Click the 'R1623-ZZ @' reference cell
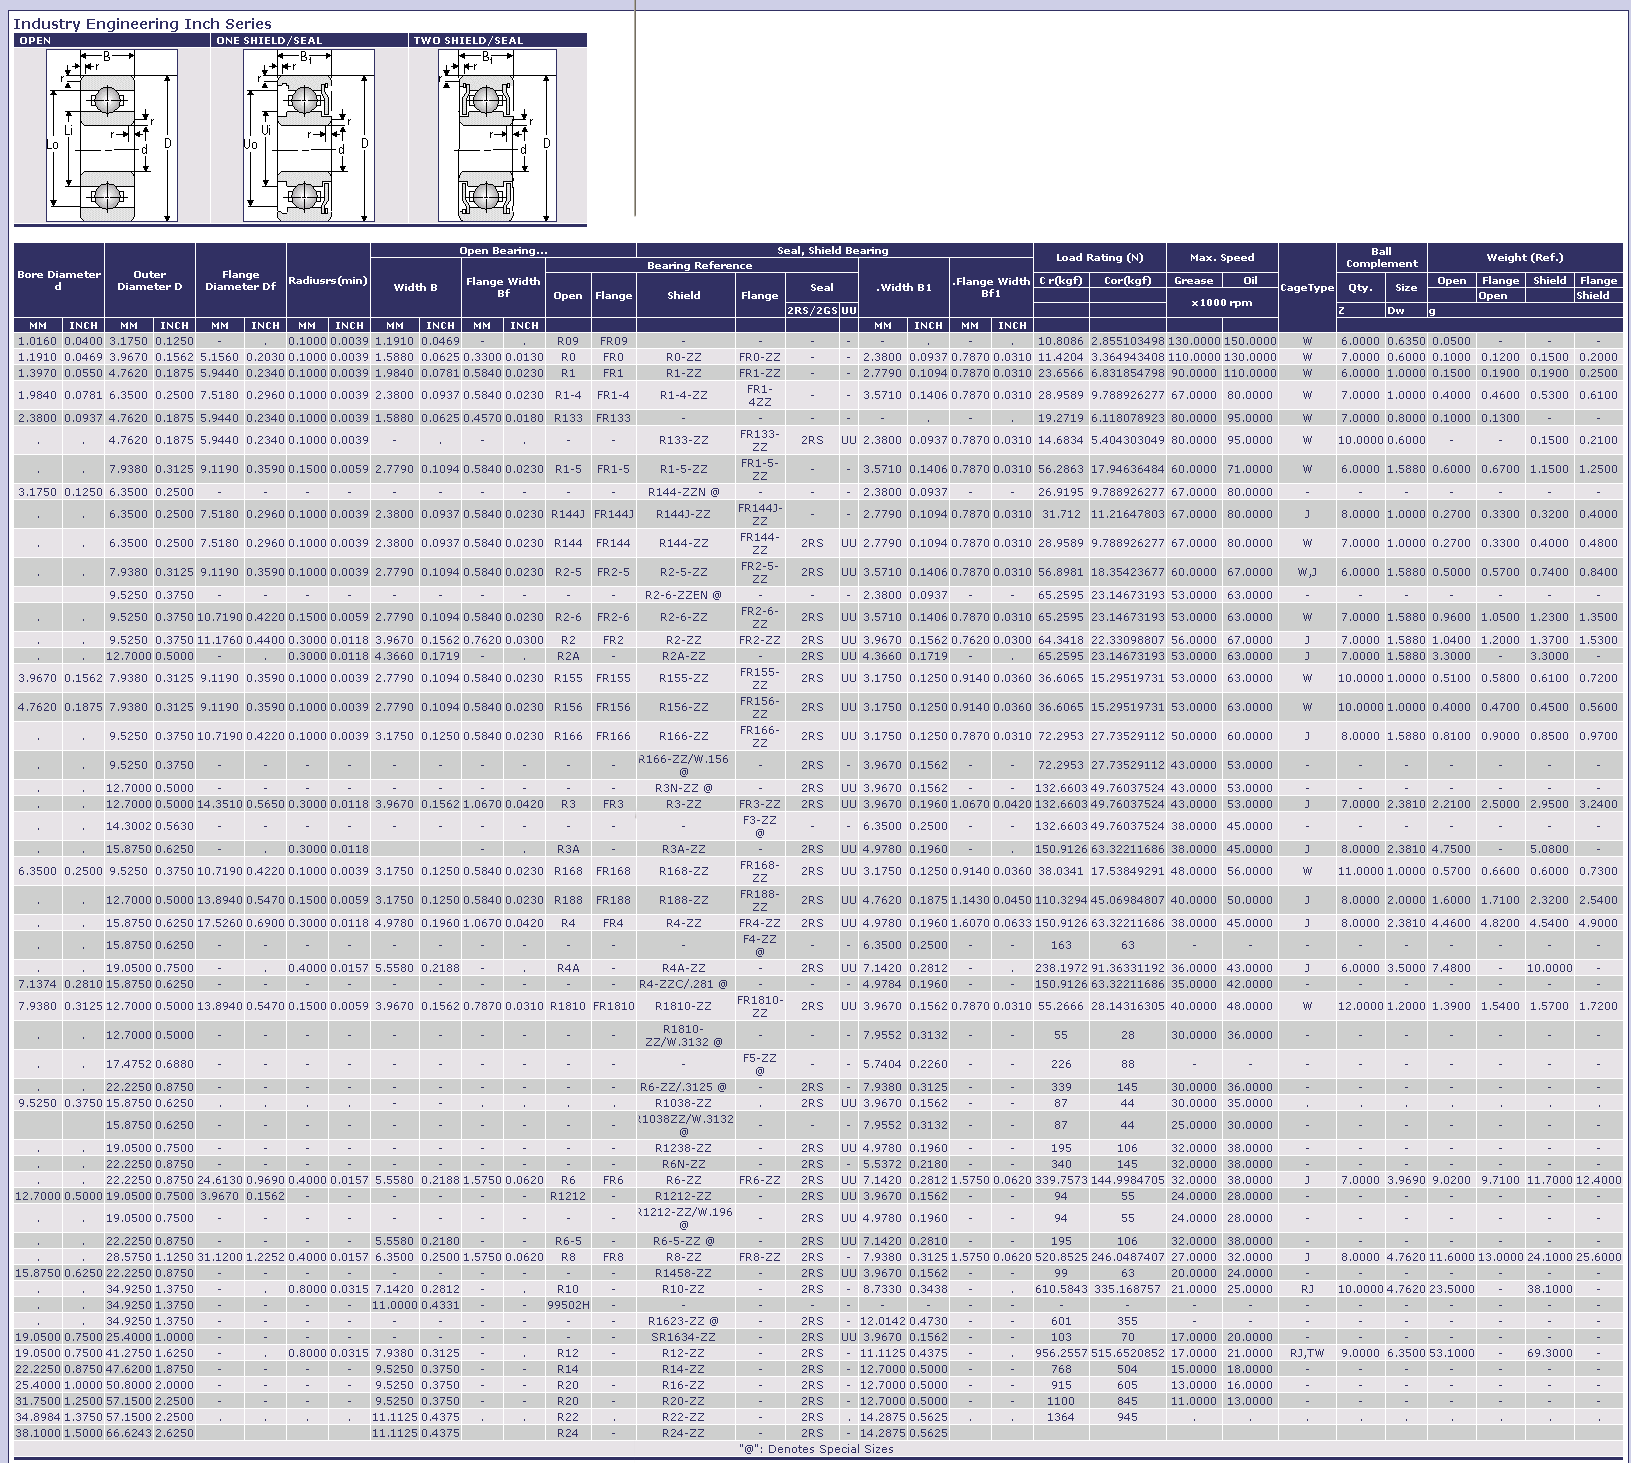Viewport: 1631px width, 1463px height. tap(684, 1321)
